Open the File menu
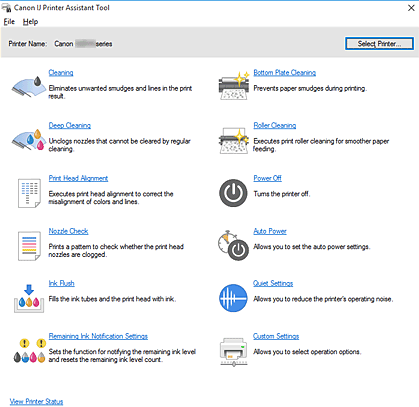 click(9, 22)
